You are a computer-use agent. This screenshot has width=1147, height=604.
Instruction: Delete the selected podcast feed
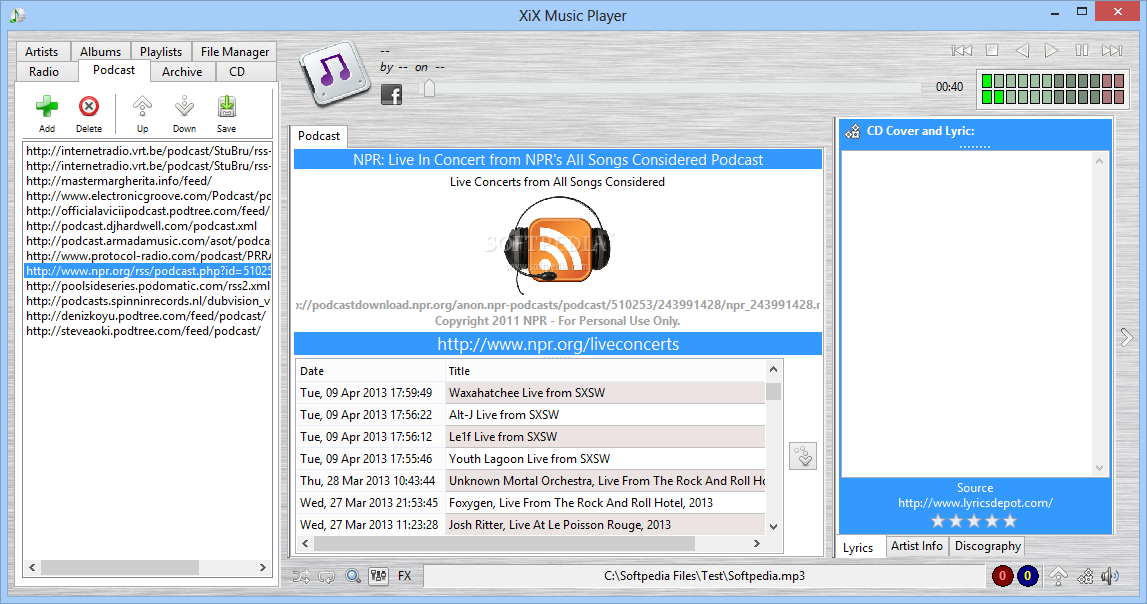coord(89,113)
